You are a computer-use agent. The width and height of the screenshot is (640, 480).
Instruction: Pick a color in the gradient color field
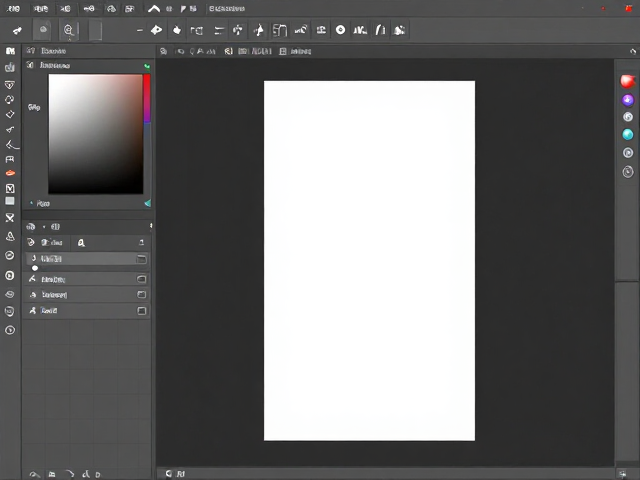click(96, 134)
